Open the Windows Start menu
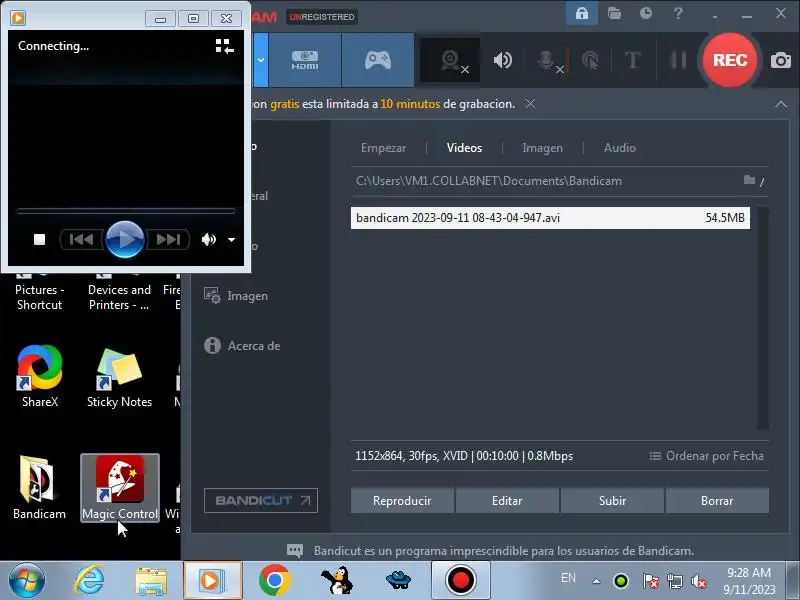The width and height of the screenshot is (800, 600). point(27,581)
